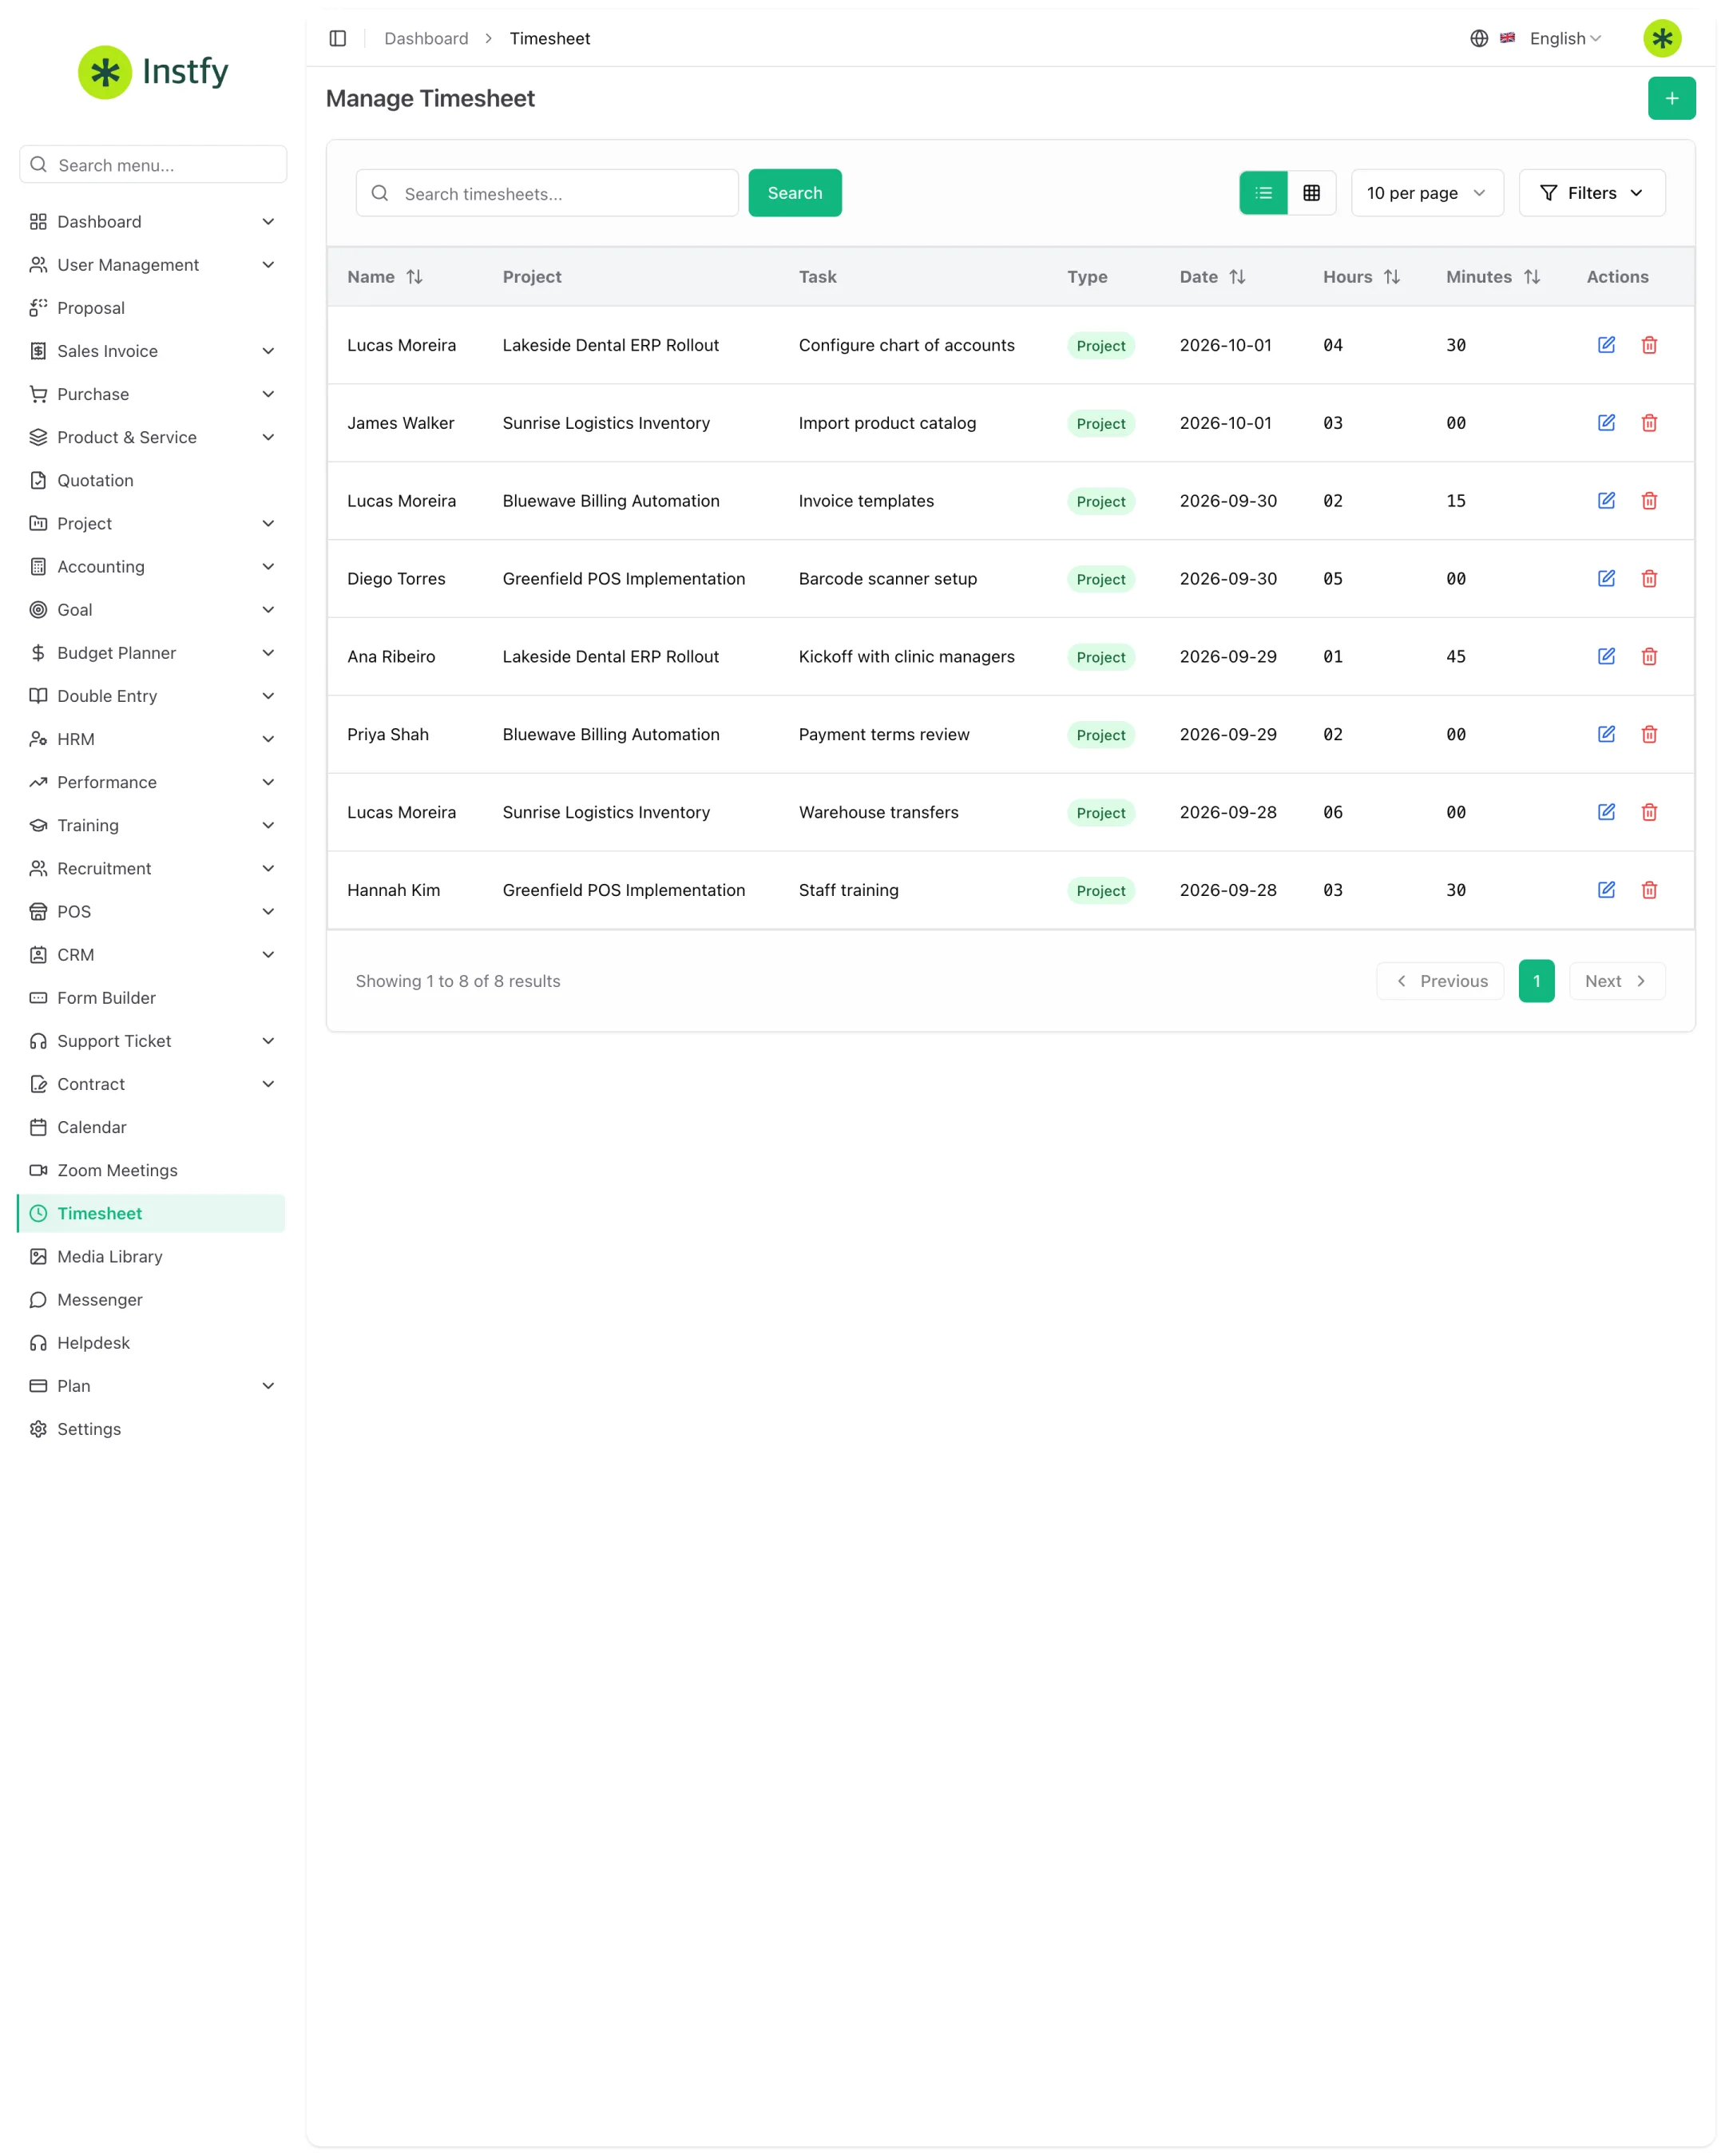Click the Instfy logo
The width and height of the screenshot is (1725, 2156).
click(153, 72)
